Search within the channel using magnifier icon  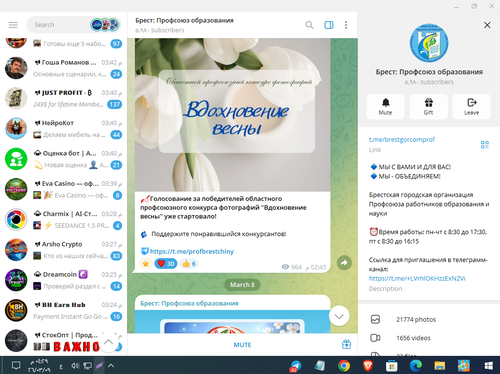click(309, 25)
